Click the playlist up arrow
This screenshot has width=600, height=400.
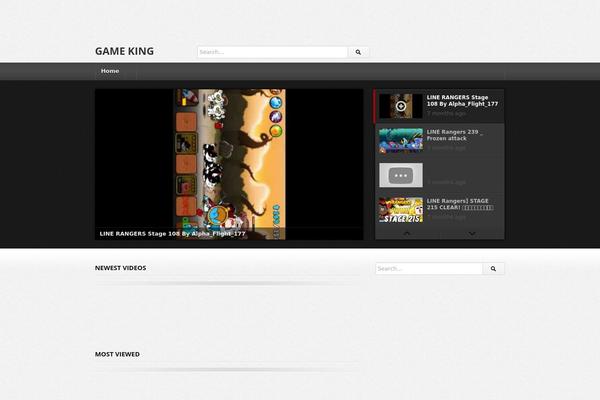click(407, 233)
